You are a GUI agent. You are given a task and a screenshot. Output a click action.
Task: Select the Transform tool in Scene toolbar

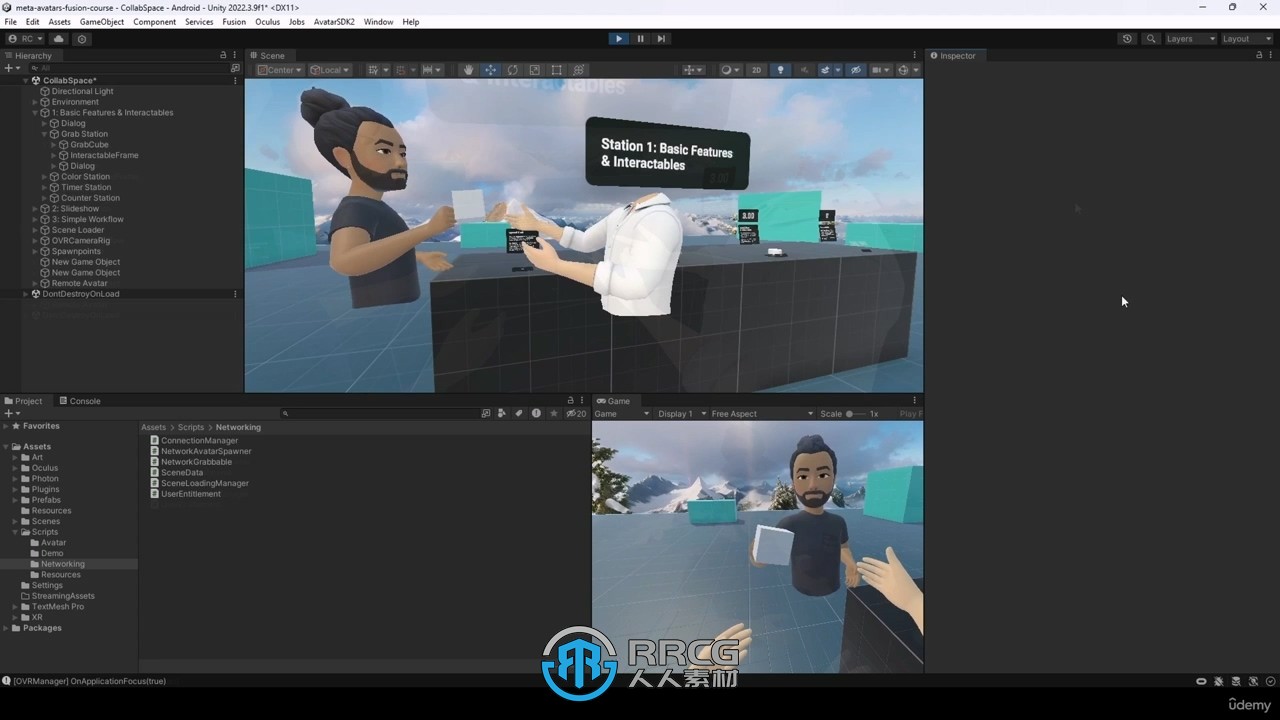578,70
